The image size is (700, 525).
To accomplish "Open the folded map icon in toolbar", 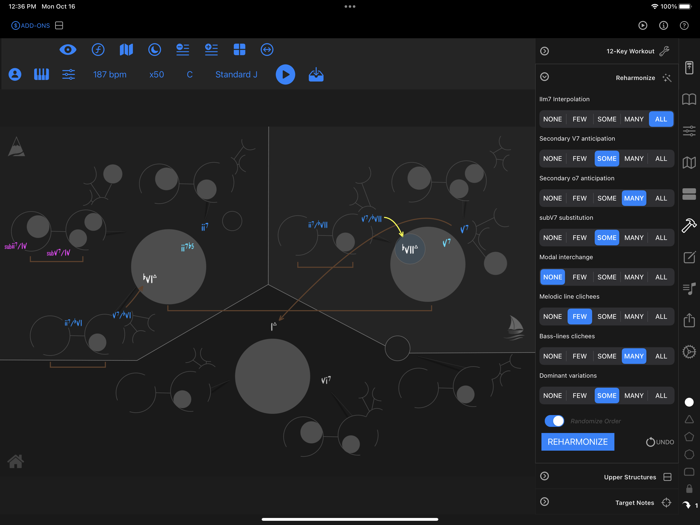I will coord(126,50).
